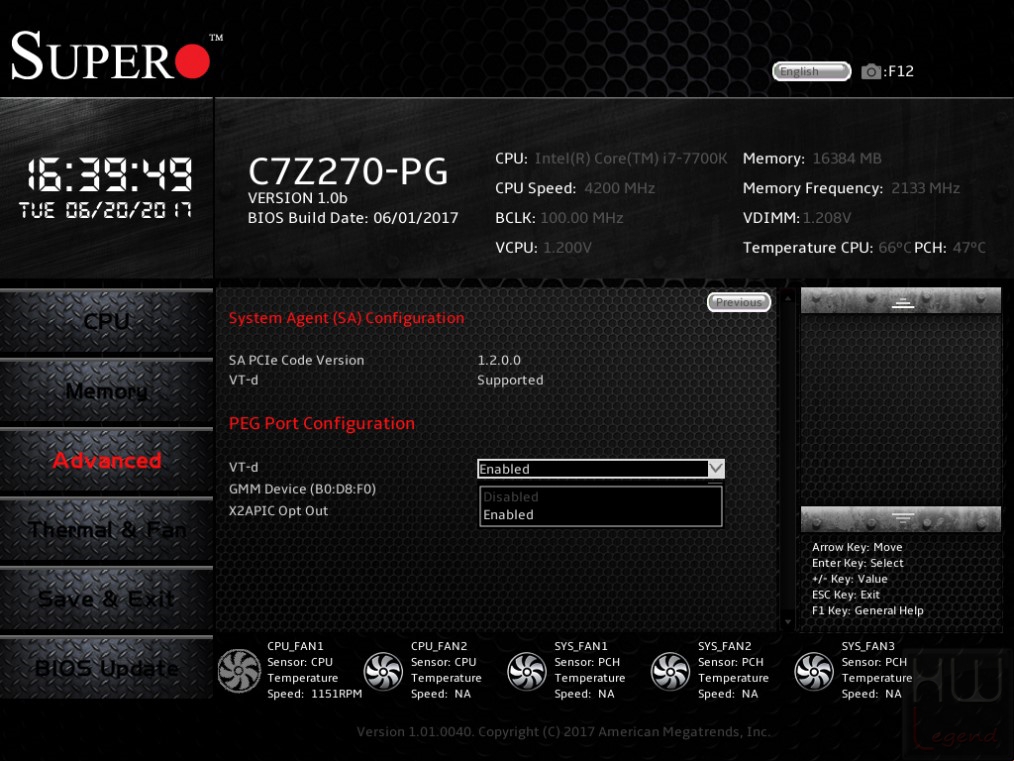Screen dimensions: 1014x761
Task: Click CPU Speed 4200 MHz value
Action: 619,188
